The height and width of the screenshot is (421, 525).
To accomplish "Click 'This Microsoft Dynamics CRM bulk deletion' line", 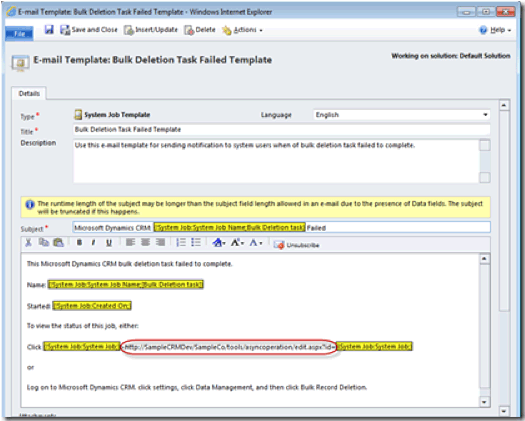I will (130, 264).
